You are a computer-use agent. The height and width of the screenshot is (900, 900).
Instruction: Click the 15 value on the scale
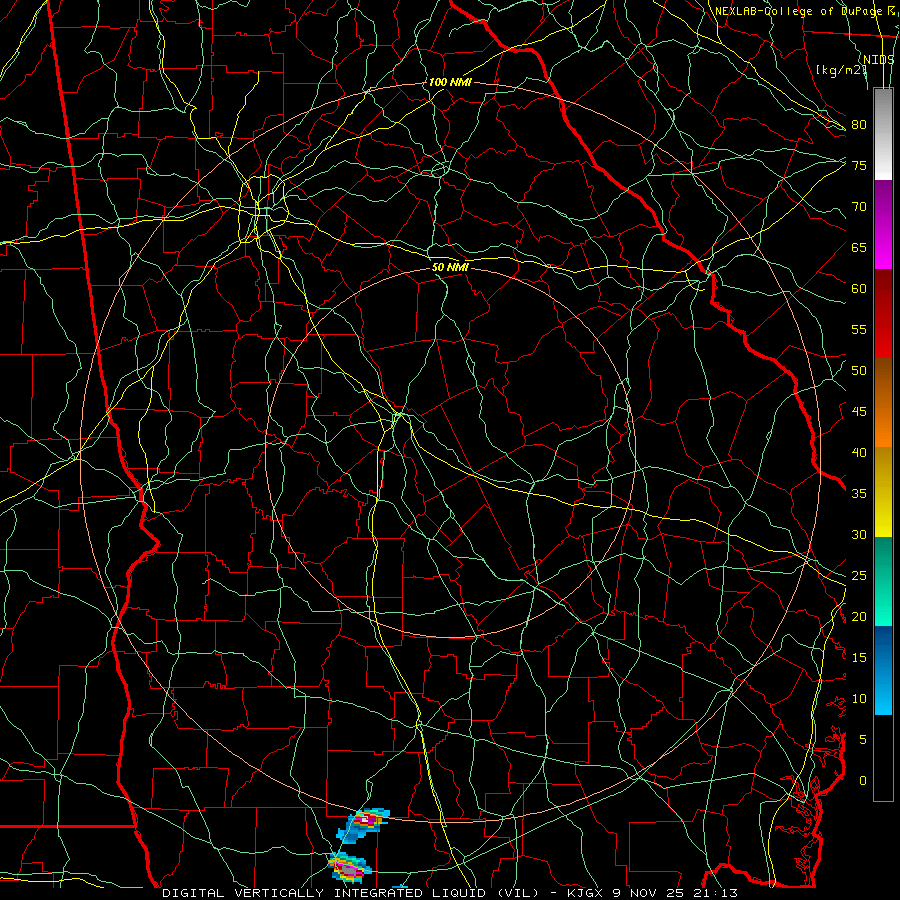859,658
